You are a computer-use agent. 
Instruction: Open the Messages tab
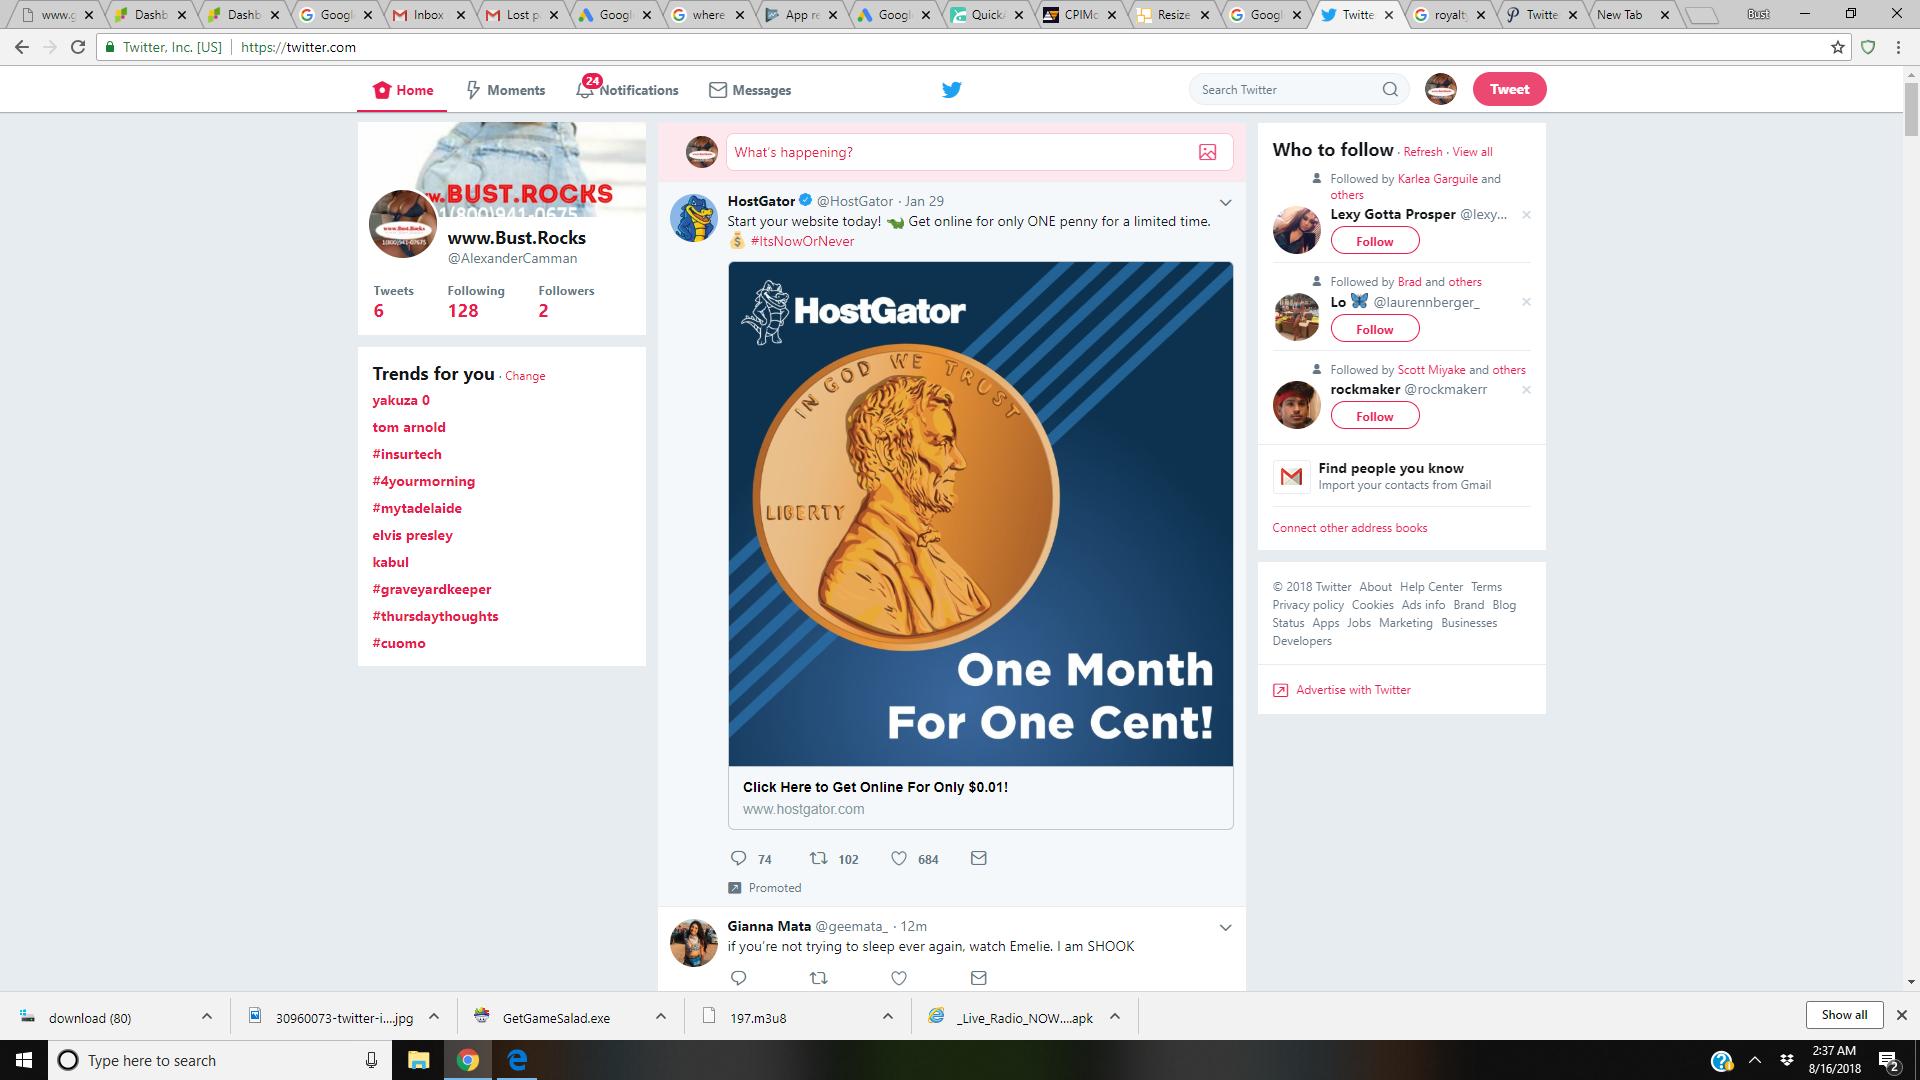(x=750, y=90)
